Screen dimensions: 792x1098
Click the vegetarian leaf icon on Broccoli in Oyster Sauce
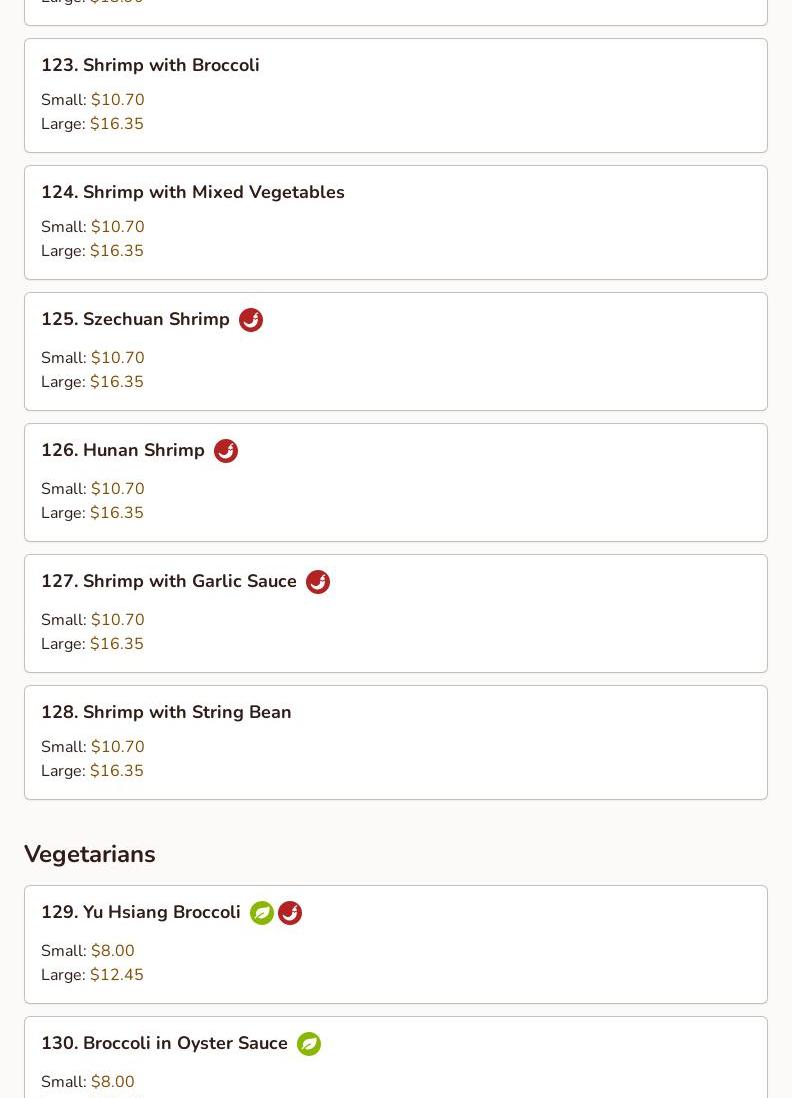coord(309,1044)
